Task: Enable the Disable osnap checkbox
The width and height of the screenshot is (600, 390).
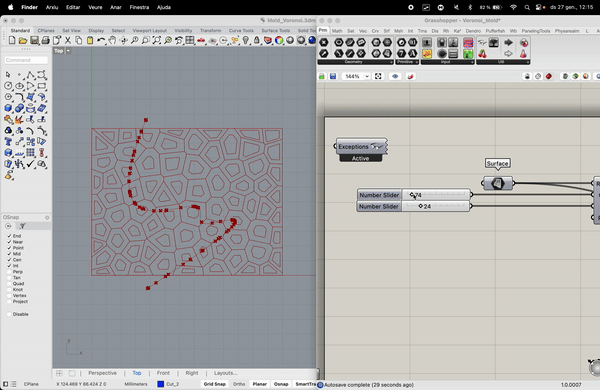Action: [x=9, y=314]
